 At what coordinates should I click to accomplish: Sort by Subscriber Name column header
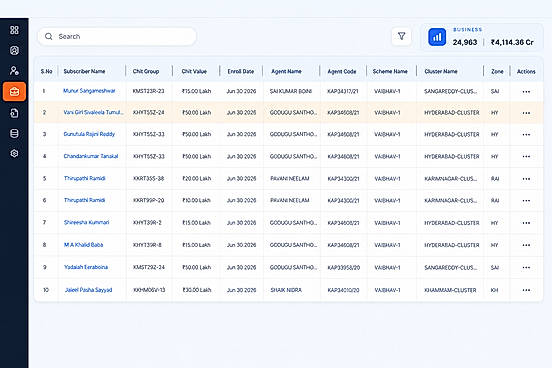[x=84, y=71]
